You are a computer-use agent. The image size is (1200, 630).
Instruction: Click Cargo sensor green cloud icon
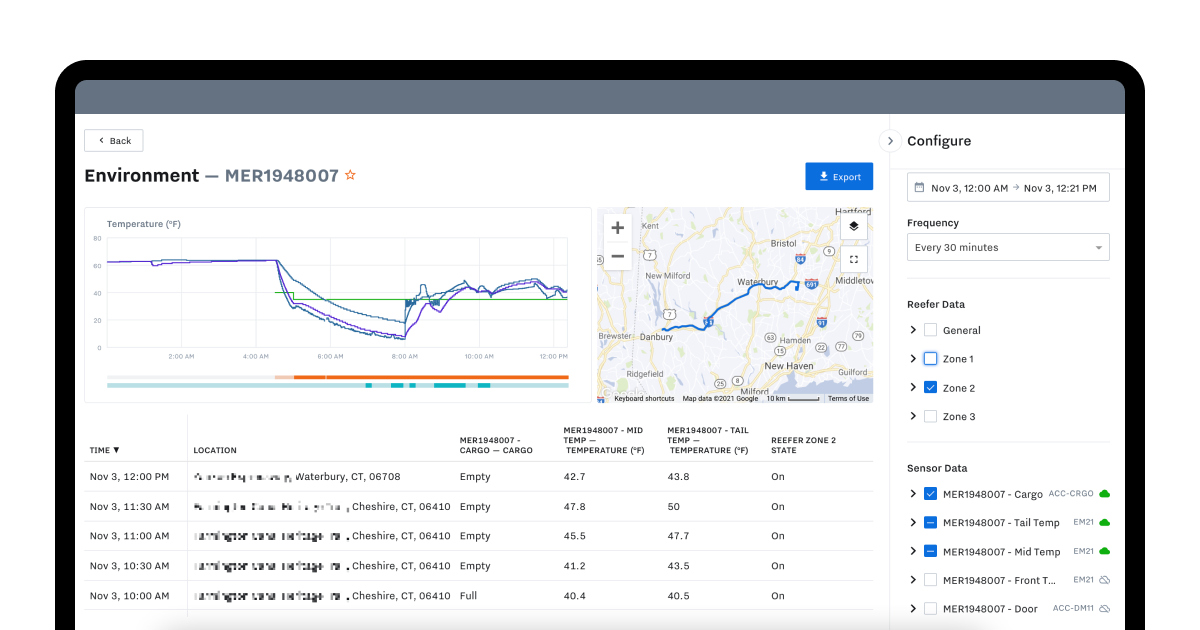(x=1104, y=493)
